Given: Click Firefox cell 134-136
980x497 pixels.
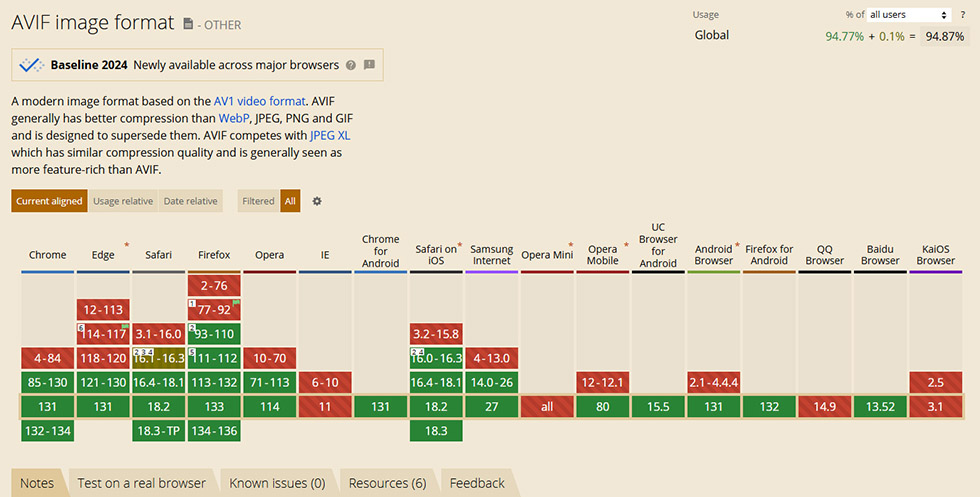Looking at the screenshot, I should click(x=214, y=431).
